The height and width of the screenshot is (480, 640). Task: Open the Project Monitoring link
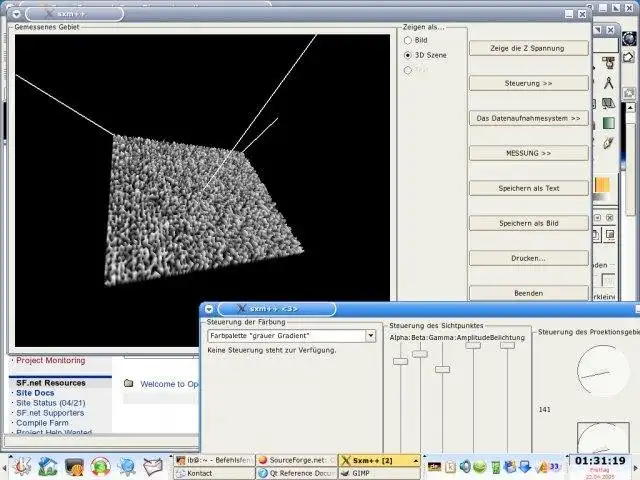click(x=51, y=360)
